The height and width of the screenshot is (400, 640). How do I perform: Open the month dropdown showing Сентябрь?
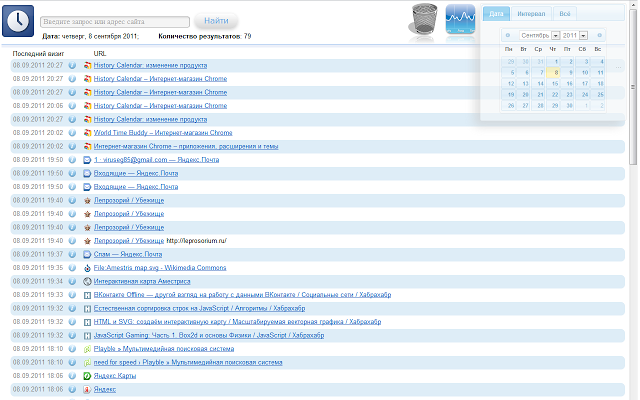click(539, 36)
